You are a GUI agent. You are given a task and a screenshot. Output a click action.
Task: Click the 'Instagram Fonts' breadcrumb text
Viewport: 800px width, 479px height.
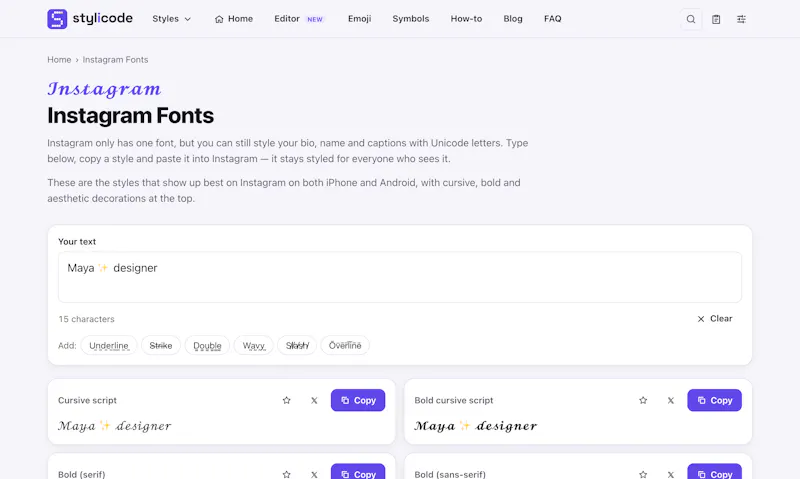115,60
